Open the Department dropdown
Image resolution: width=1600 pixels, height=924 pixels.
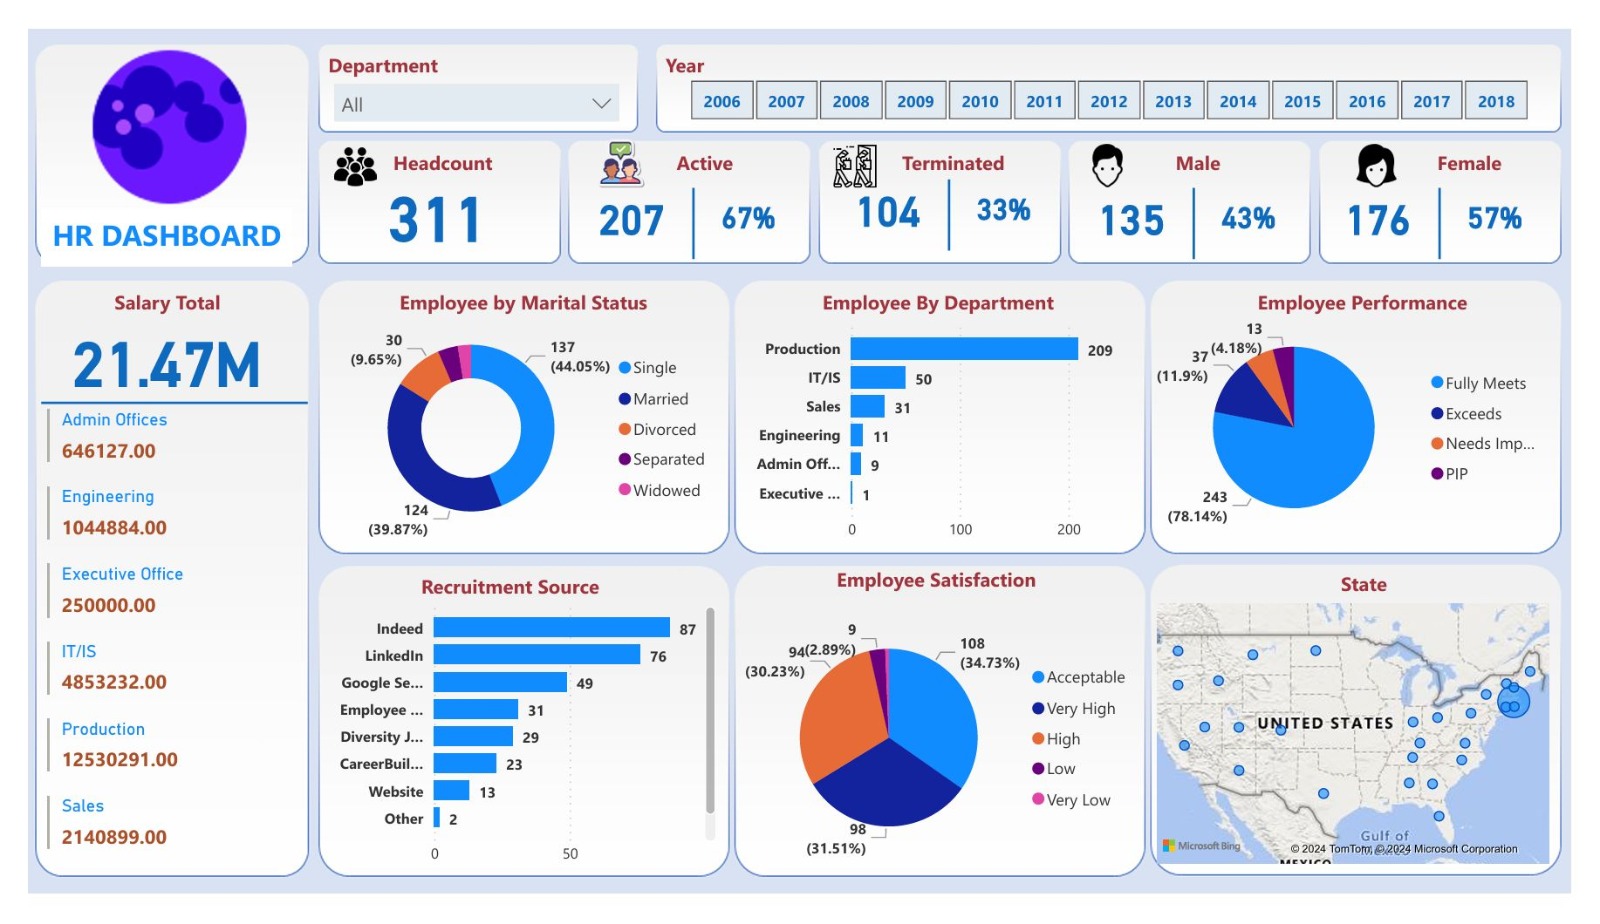pyautogui.click(x=476, y=104)
